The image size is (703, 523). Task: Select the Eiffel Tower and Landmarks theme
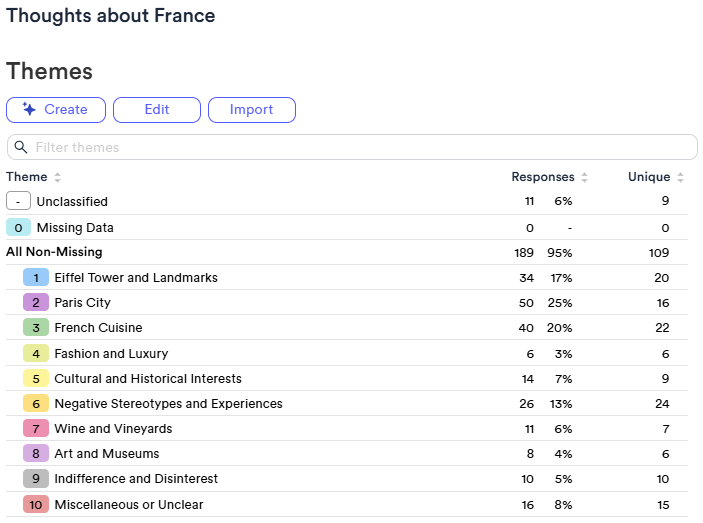coord(136,277)
